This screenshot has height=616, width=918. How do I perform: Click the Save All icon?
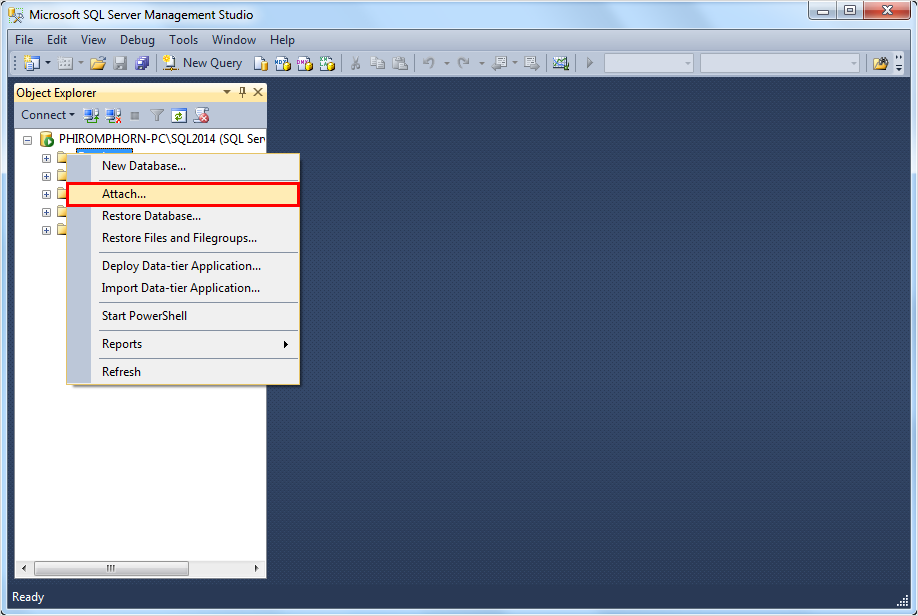coord(142,63)
